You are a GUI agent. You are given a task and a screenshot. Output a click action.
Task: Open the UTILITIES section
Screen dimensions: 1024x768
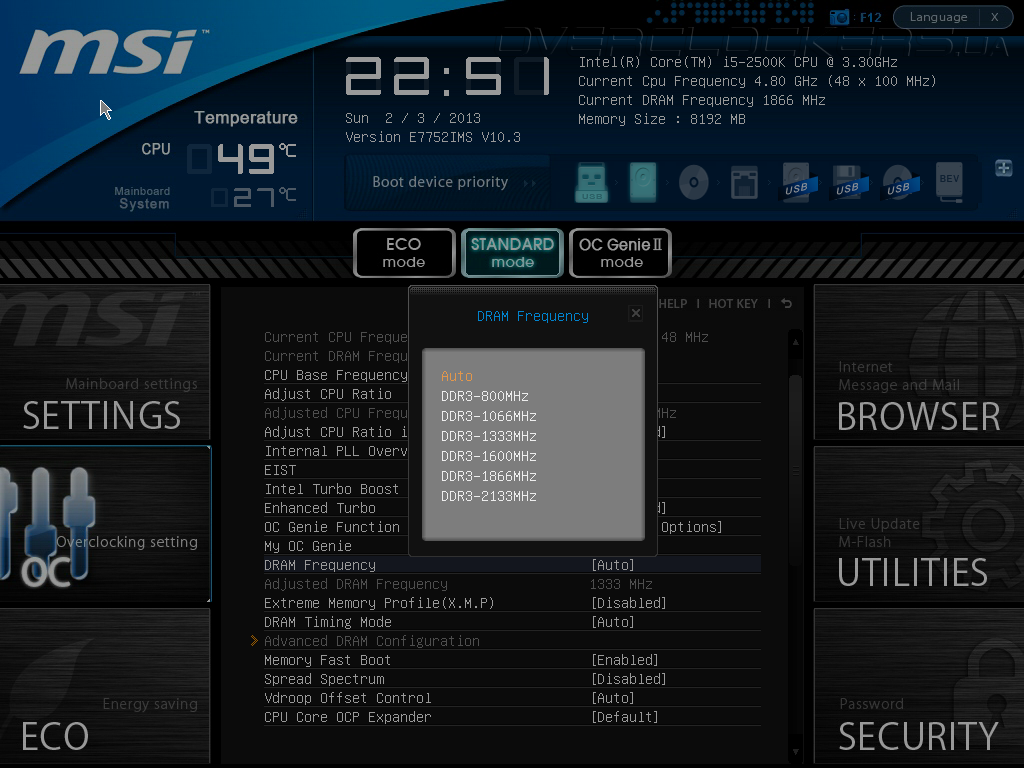coord(918,524)
